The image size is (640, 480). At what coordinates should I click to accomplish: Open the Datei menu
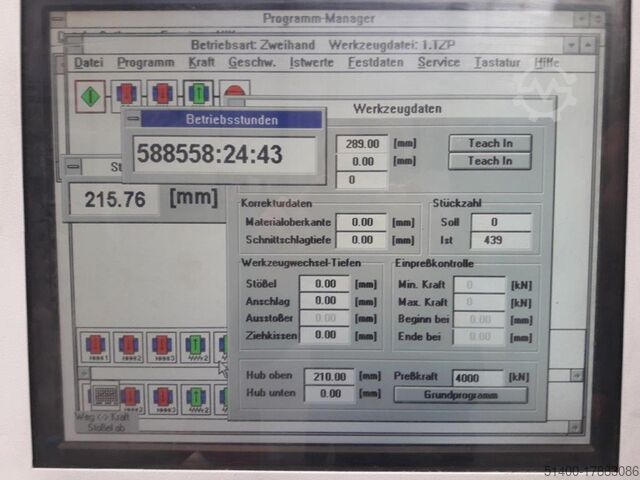(88, 62)
